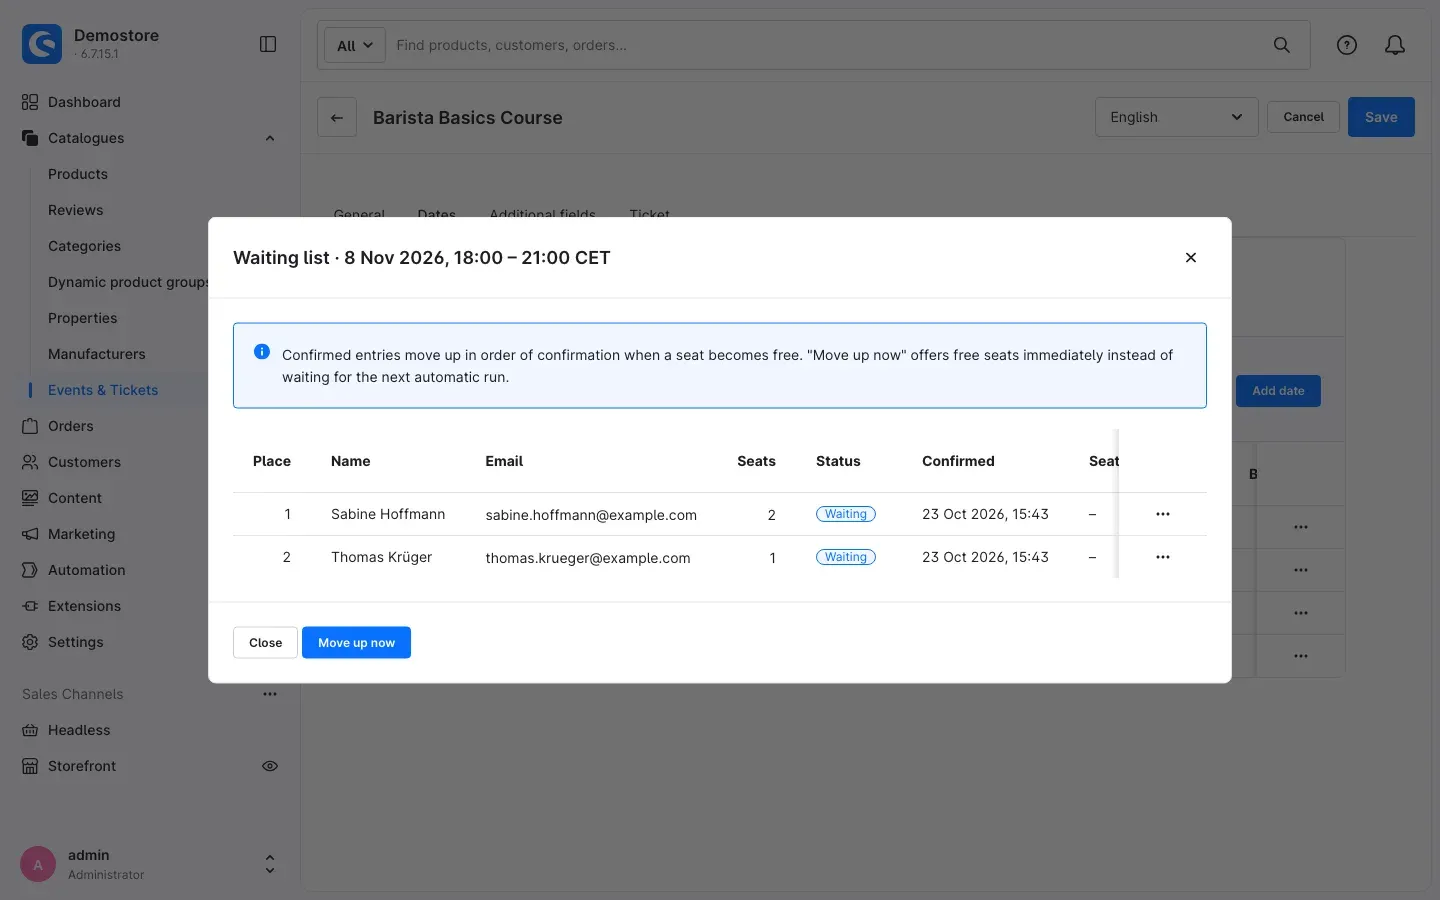
Task: Open Sales Channels options dots
Action: (270, 694)
